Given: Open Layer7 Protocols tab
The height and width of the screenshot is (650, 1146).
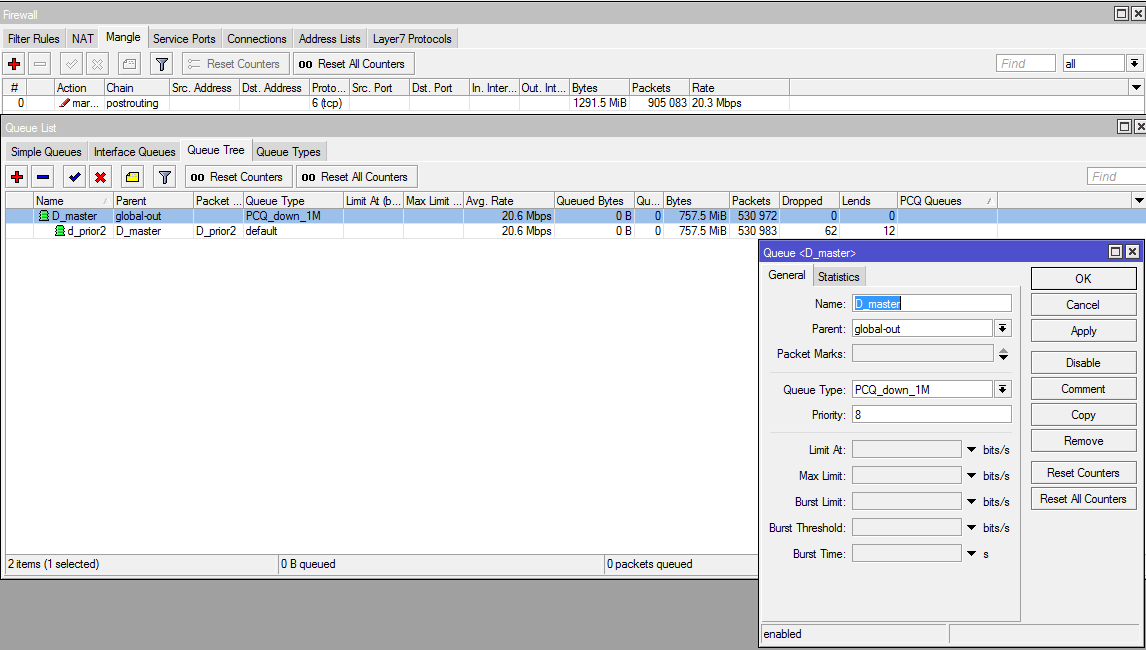Looking at the screenshot, I should pyautogui.click(x=412, y=39).
